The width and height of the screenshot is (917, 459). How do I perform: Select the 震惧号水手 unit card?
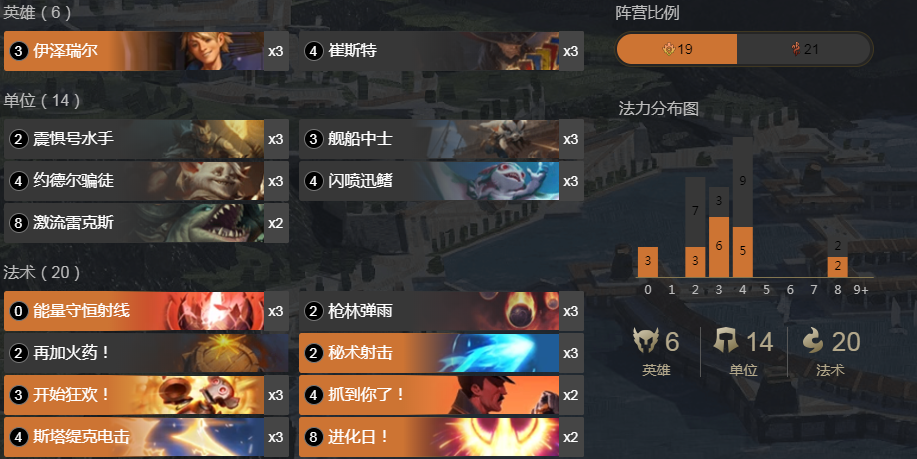click(146, 139)
